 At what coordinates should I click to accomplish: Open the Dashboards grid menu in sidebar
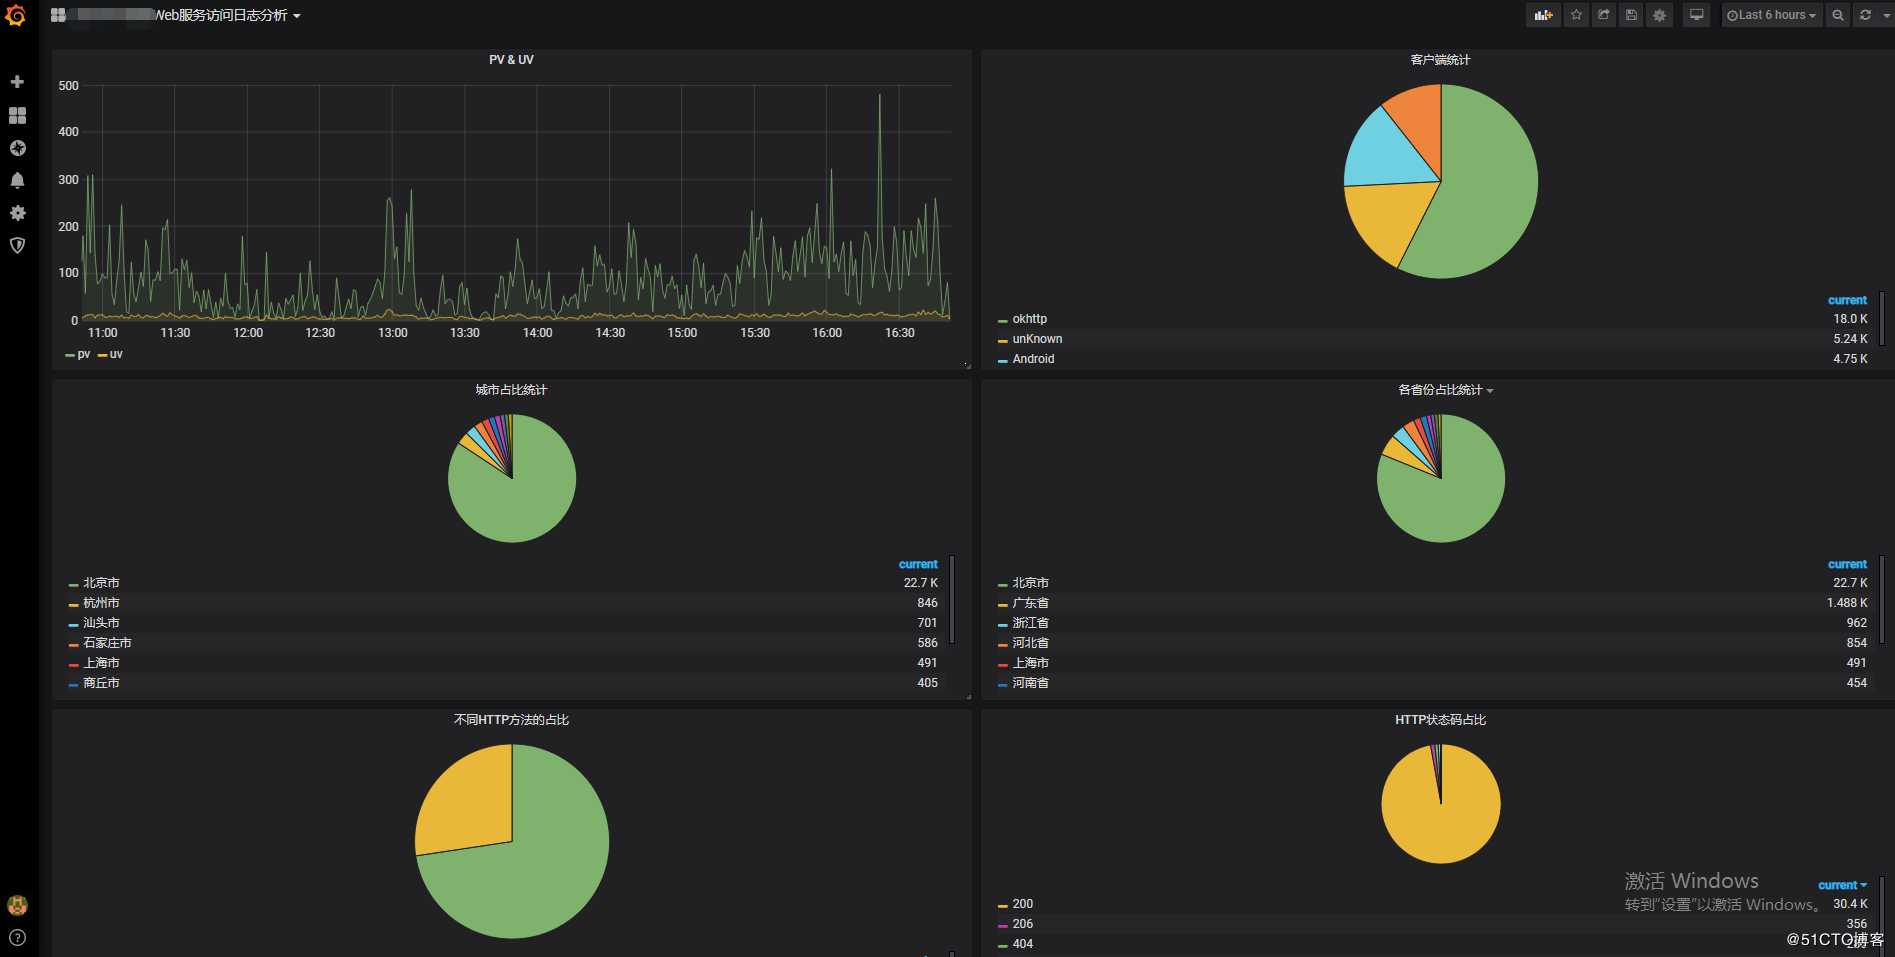pos(17,116)
